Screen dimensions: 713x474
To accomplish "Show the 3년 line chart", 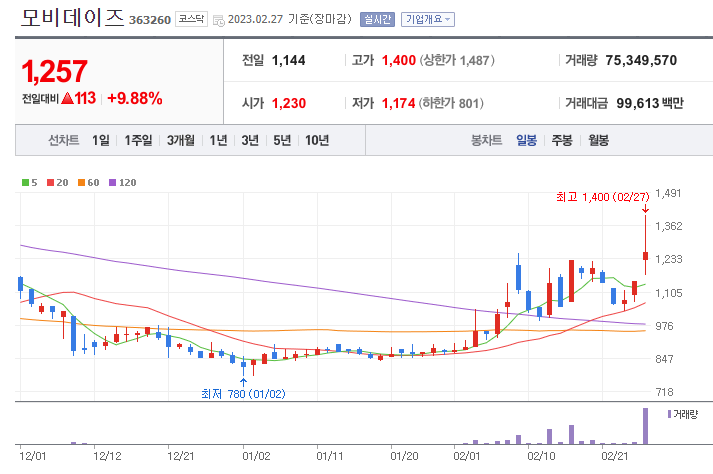I will tap(250, 140).
